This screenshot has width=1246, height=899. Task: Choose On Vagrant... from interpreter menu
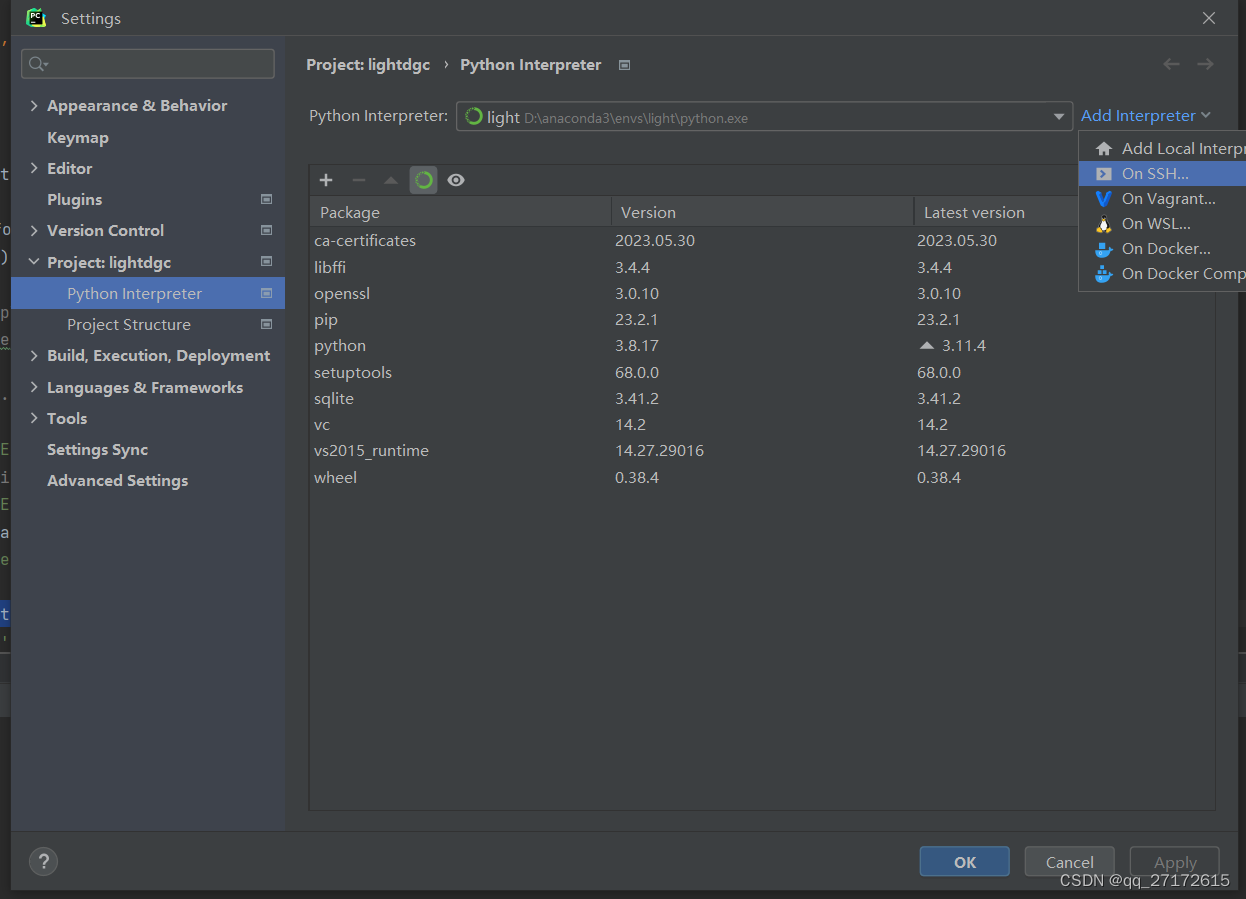1163,198
